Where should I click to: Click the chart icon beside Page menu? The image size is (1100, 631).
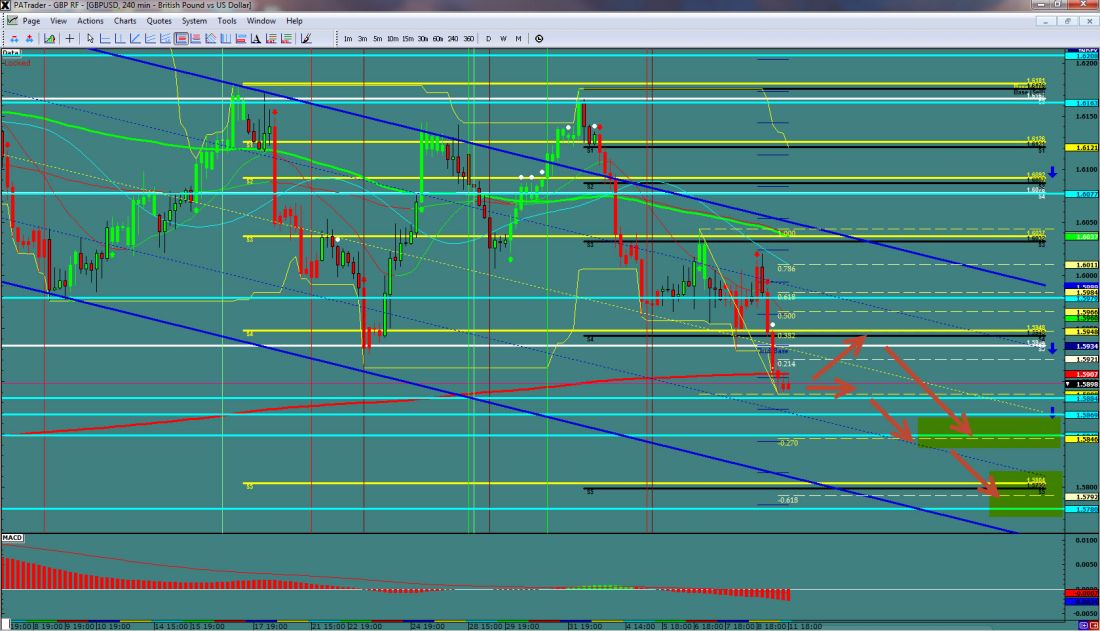(x=11, y=20)
